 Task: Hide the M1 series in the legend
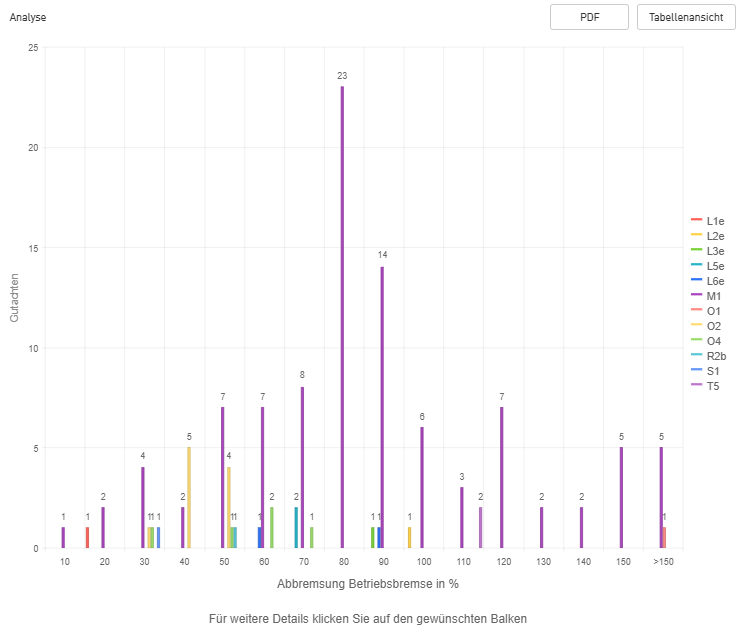pos(714,296)
